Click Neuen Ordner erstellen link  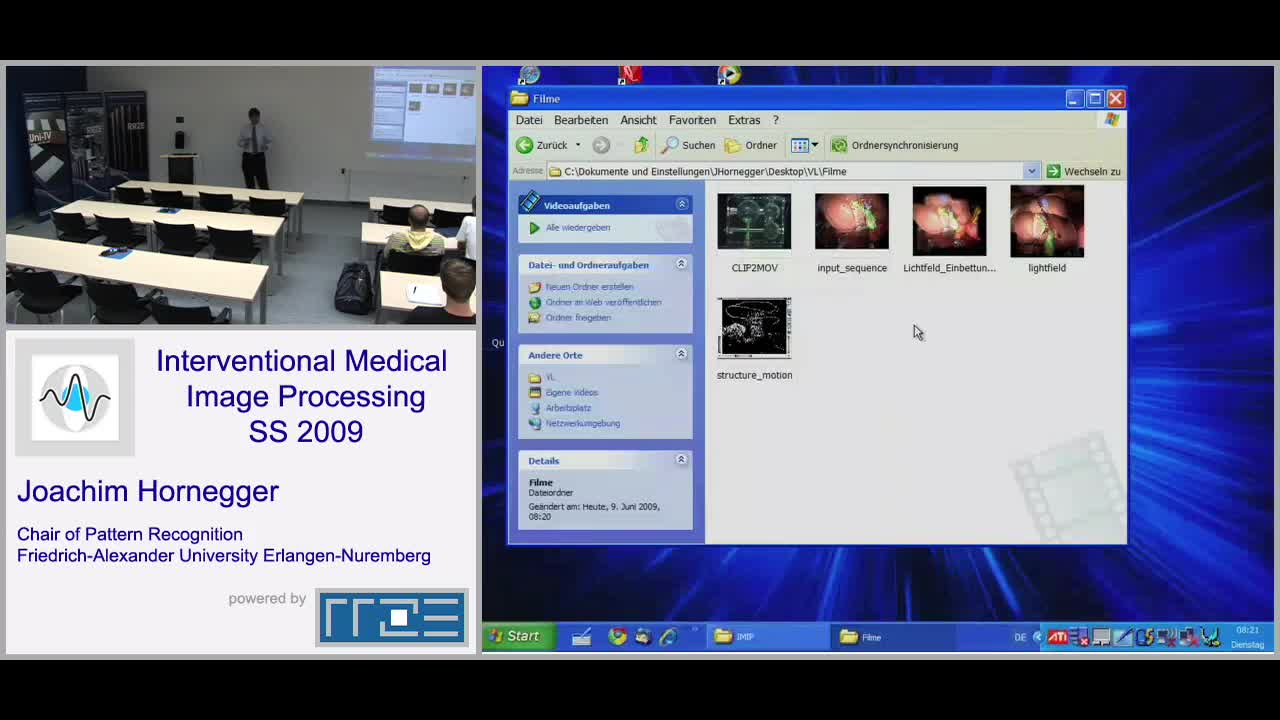589,287
